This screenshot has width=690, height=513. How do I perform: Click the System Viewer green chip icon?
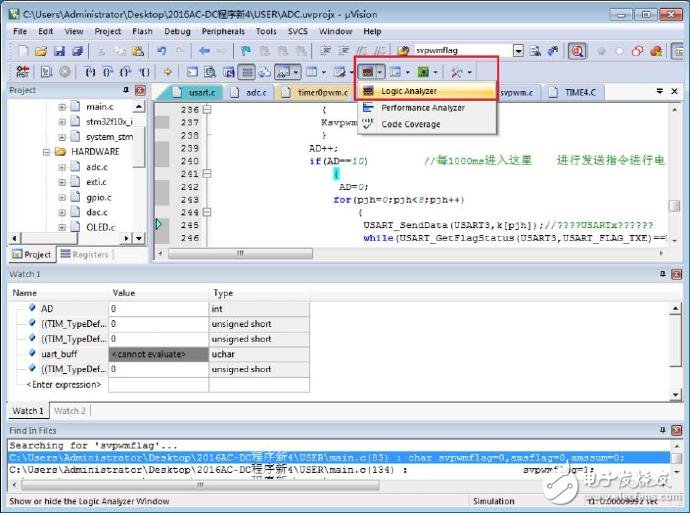(423, 71)
